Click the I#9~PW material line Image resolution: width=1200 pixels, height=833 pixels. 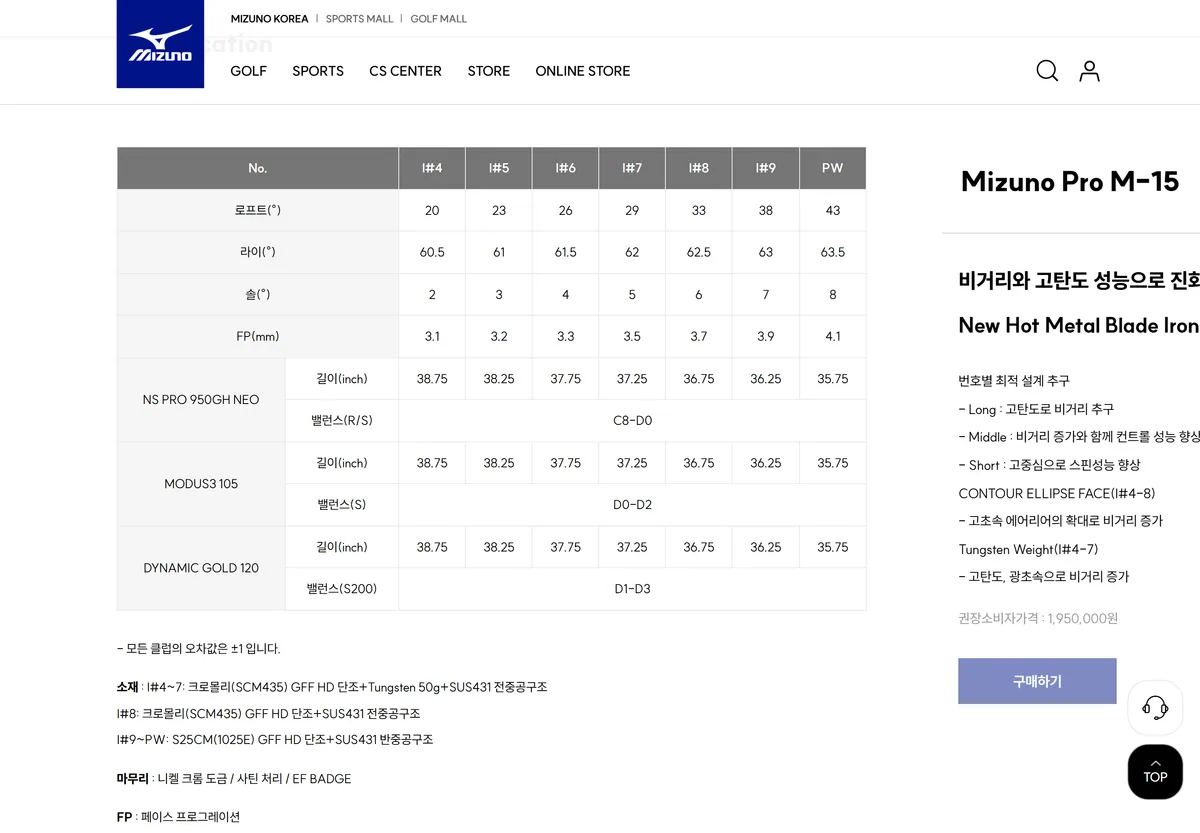tap(275, 740)
